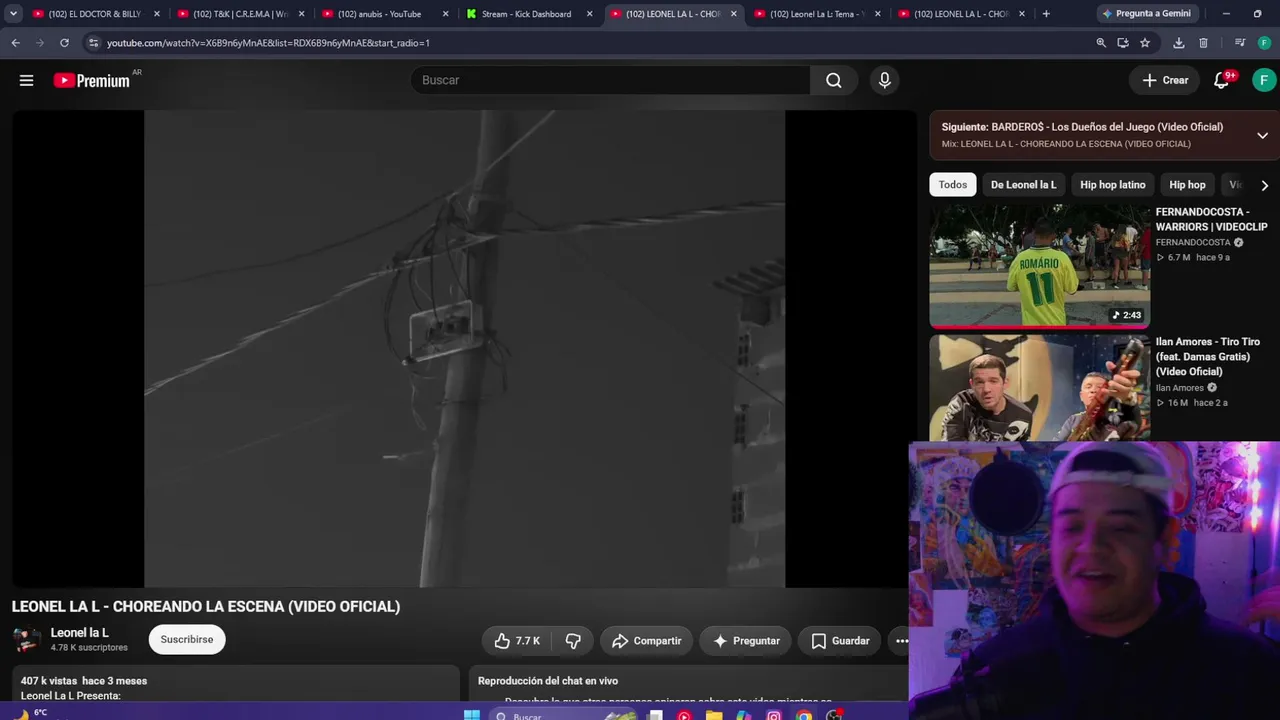Screen dimensions: 1280x720
Task: Switch to anubis - YouTube tab
Action: 384,14
